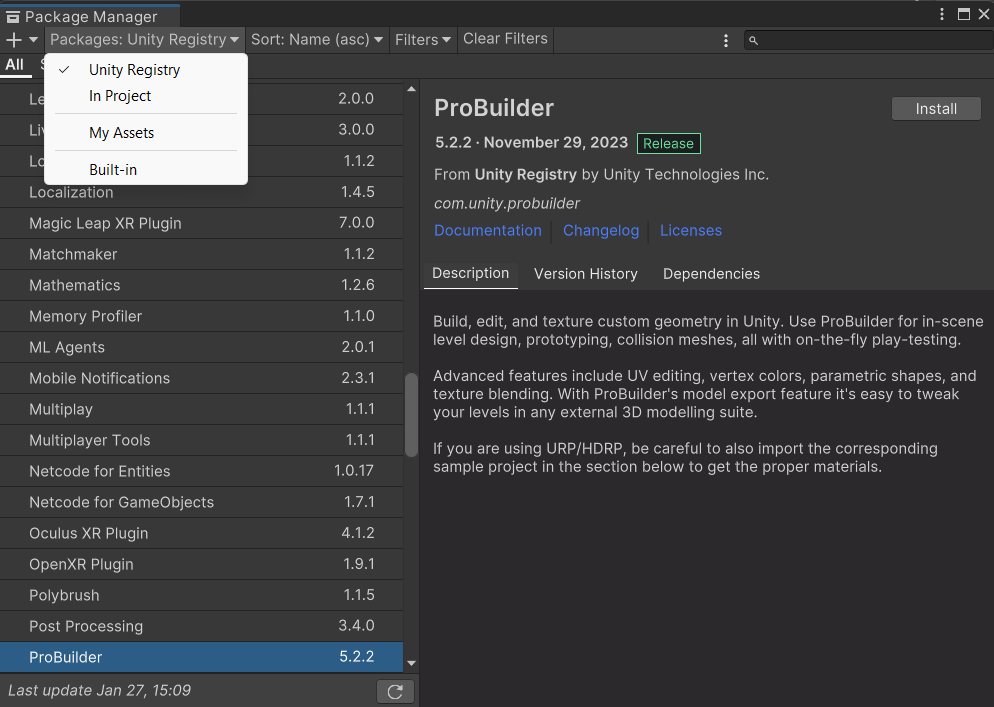Open the Changelog link
The height and width of the screenshot is (707, 994).
click(x=601, y=231)
